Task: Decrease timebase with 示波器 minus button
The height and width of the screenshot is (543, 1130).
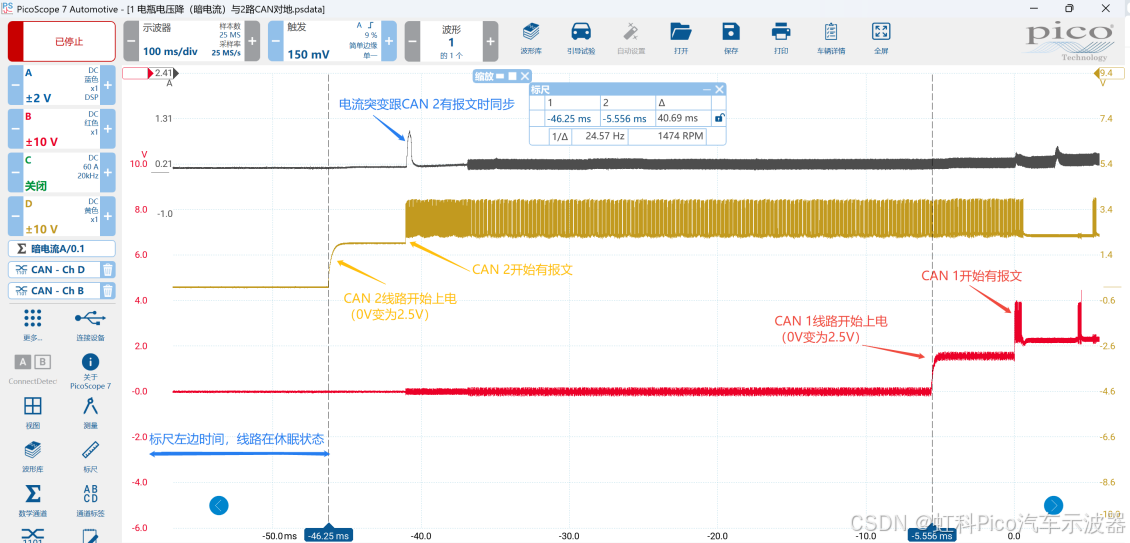Action: (x=130, y=41)
